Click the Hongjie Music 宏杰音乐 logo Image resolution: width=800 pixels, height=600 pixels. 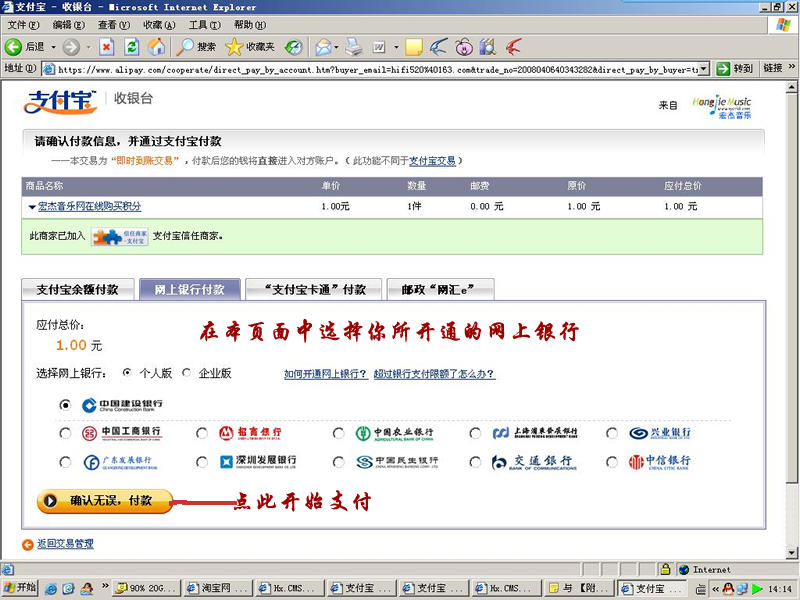click(722, 107)
